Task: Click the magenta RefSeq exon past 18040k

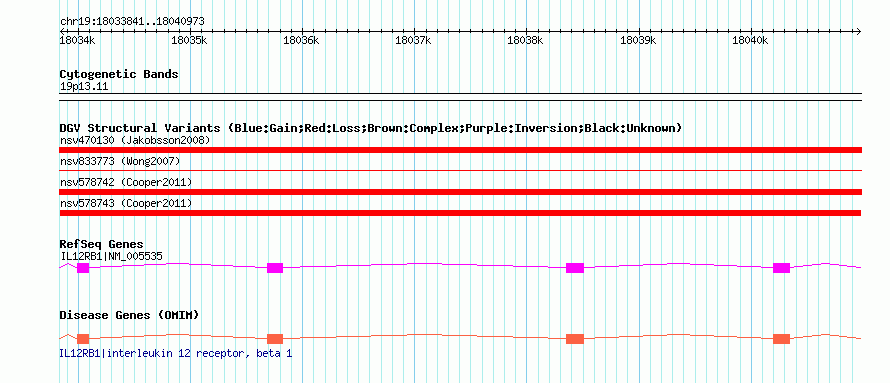Action: click(x=782, y=268)
